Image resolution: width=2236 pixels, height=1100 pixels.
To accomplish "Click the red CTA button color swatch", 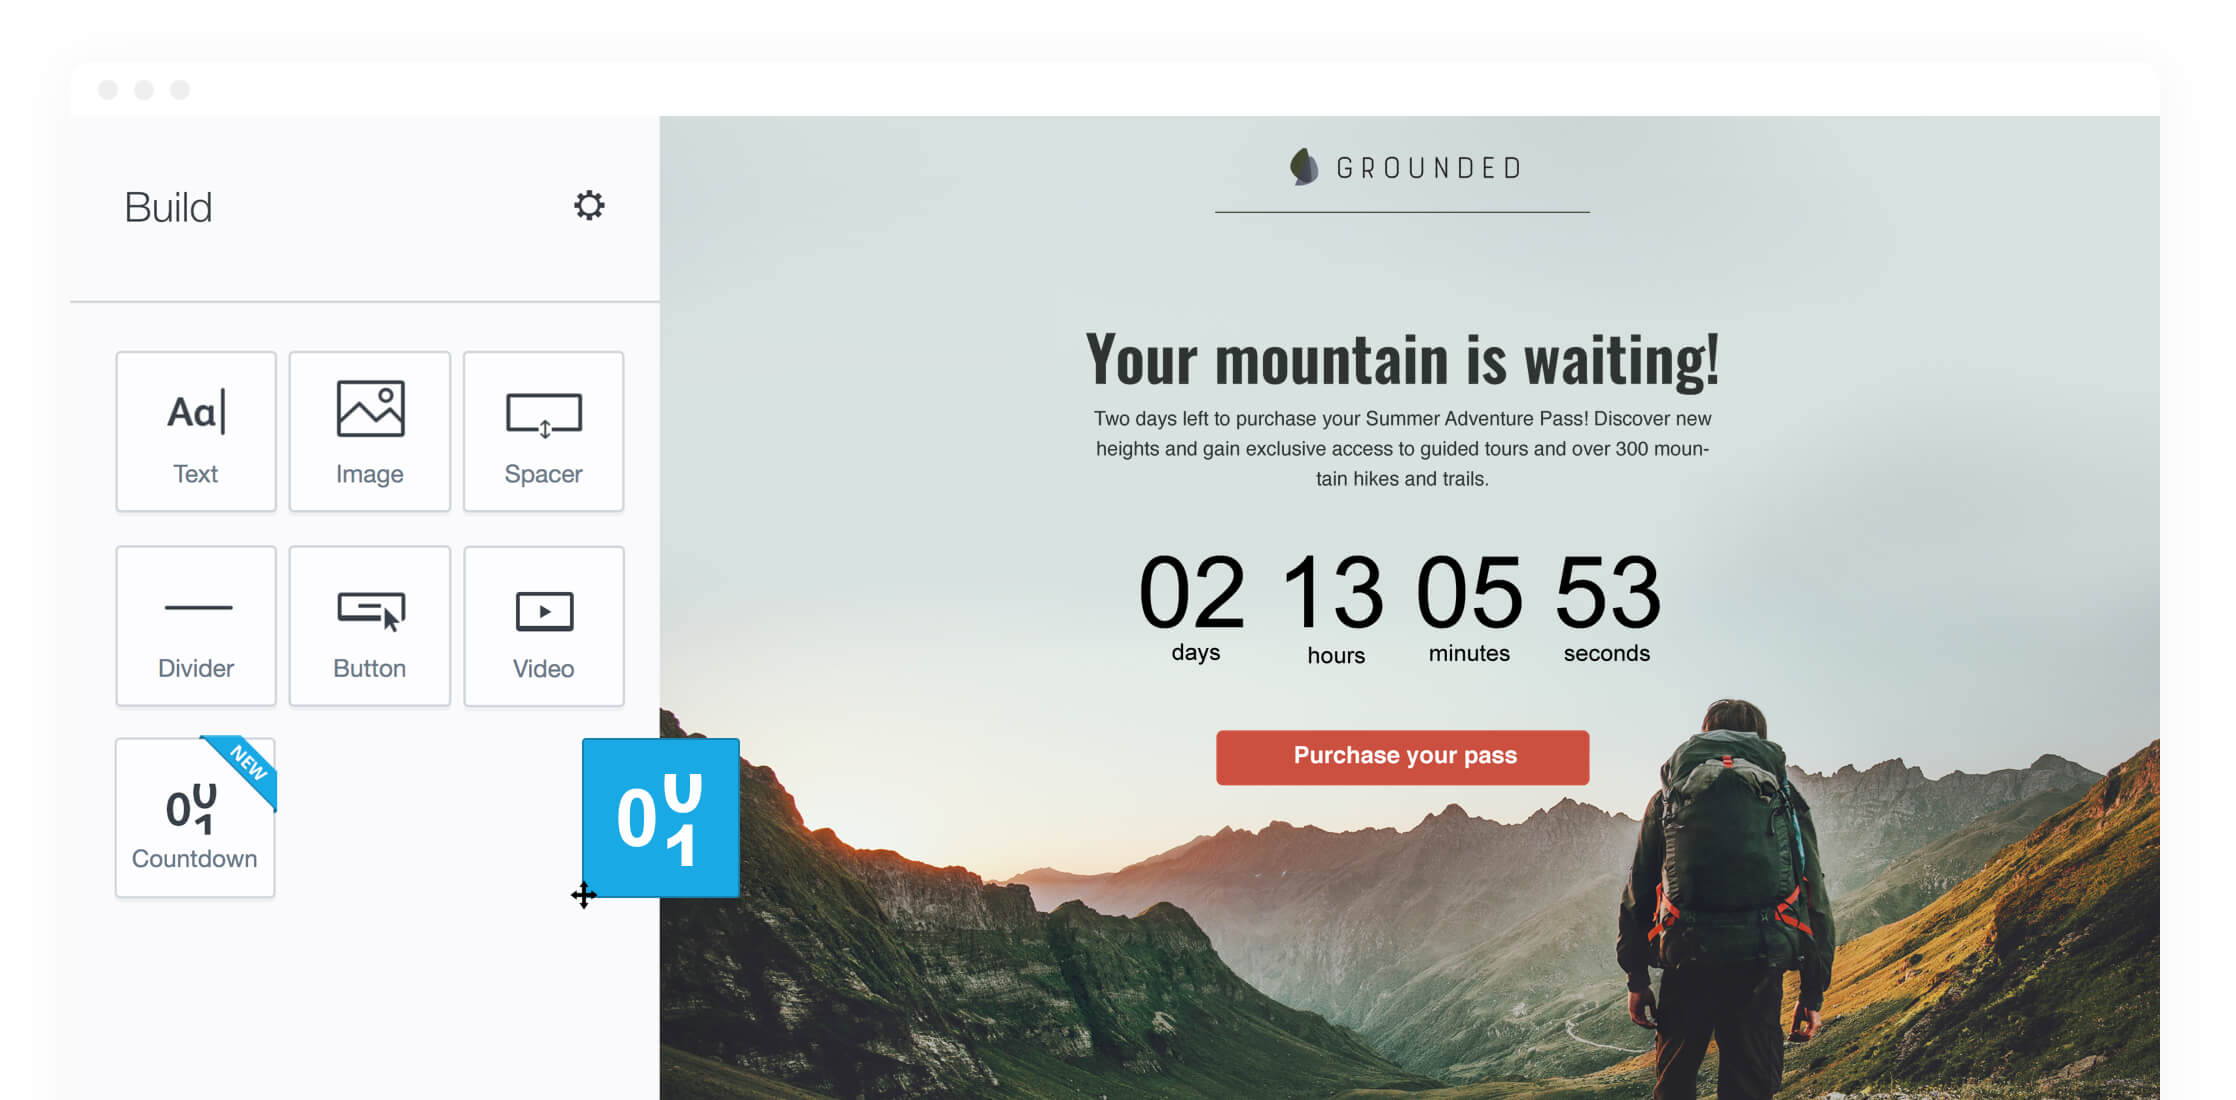I will point(1403,755).
